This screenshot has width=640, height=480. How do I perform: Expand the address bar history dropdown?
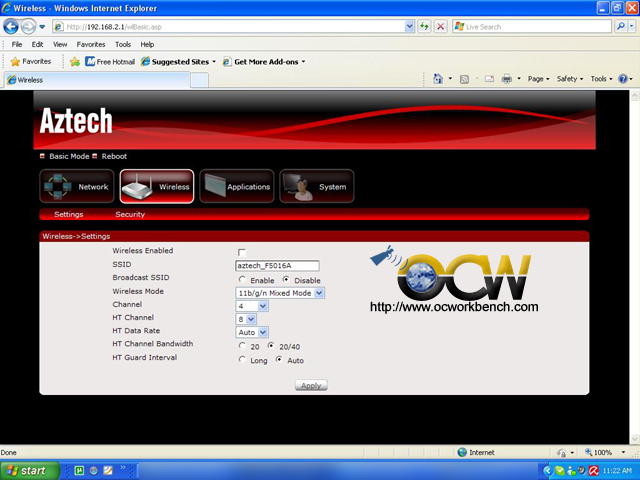pos(409,27)
